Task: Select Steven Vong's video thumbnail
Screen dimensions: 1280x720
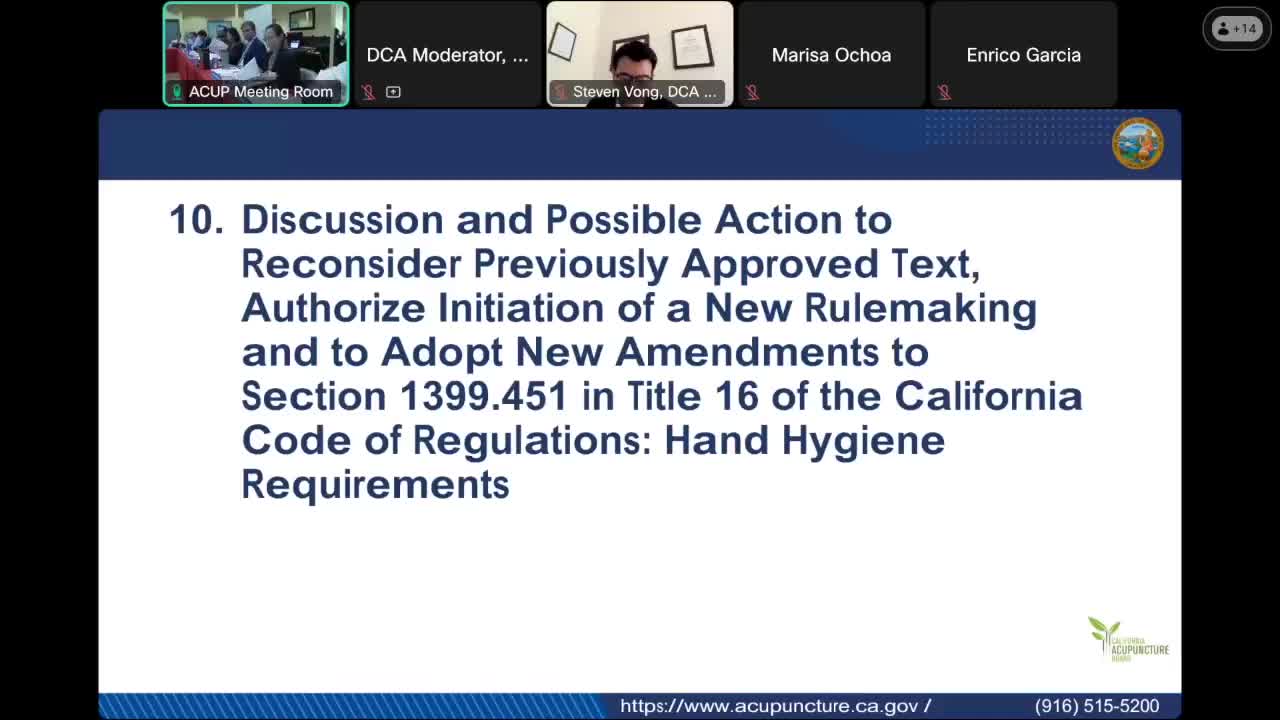Action: 640,54
